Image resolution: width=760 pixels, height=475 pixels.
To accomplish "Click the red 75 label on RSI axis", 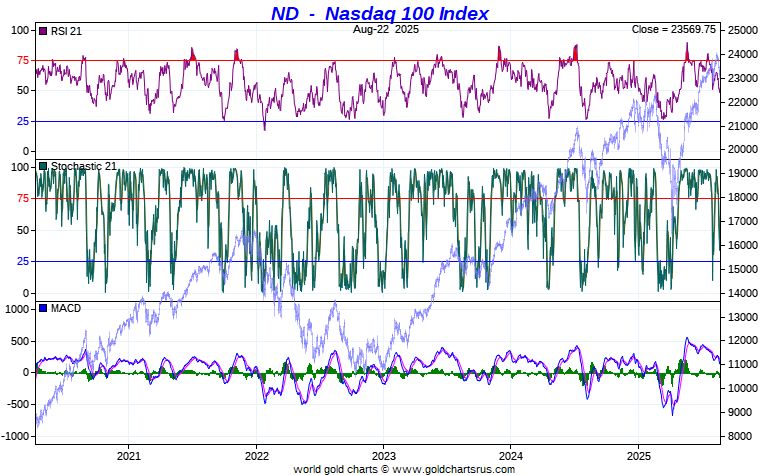I will (x=23, y=61).
